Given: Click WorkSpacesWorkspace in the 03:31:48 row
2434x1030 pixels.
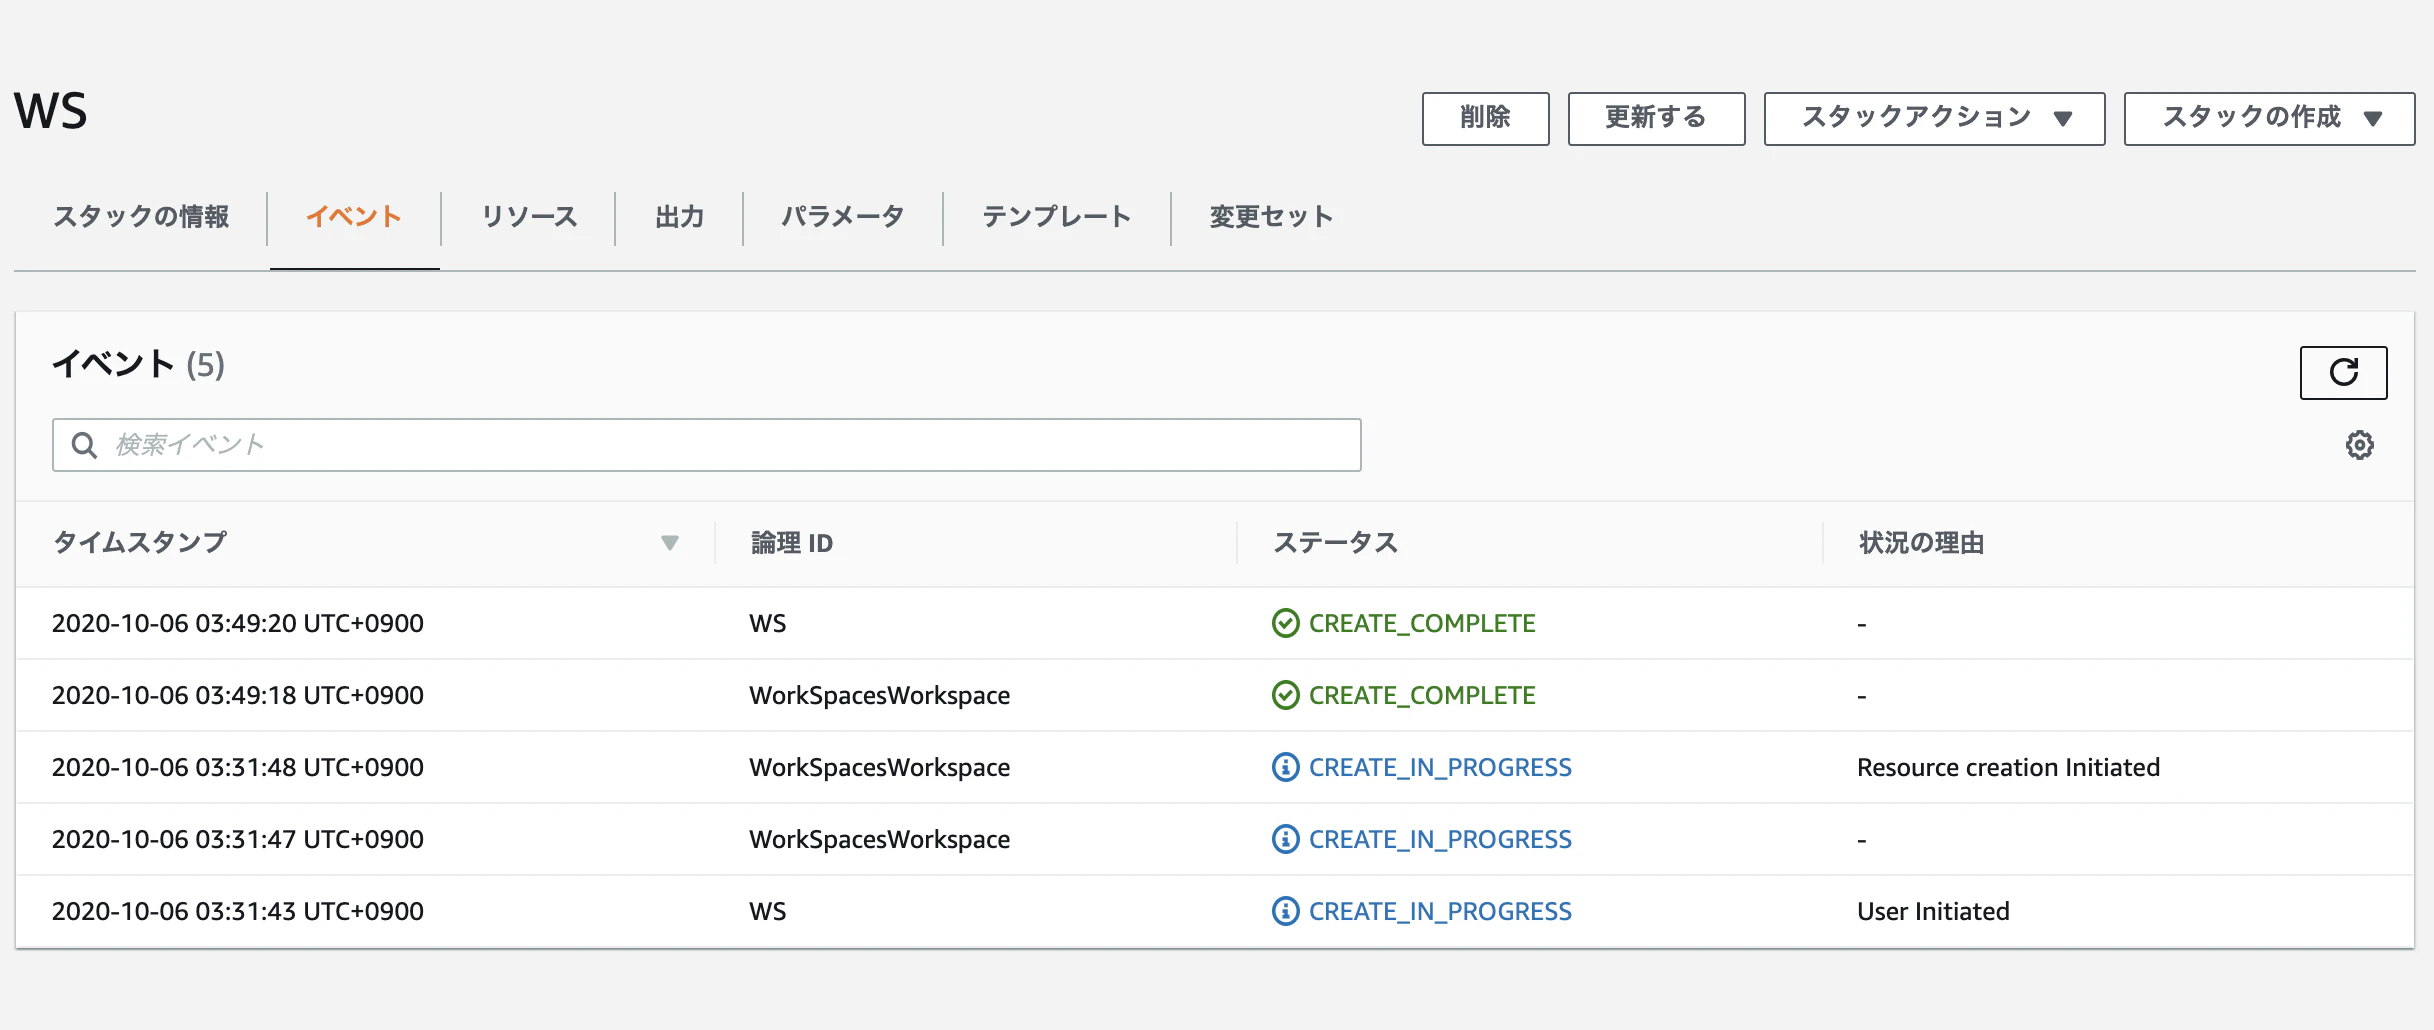Looking at the screenshot, I should pos(880,767).
